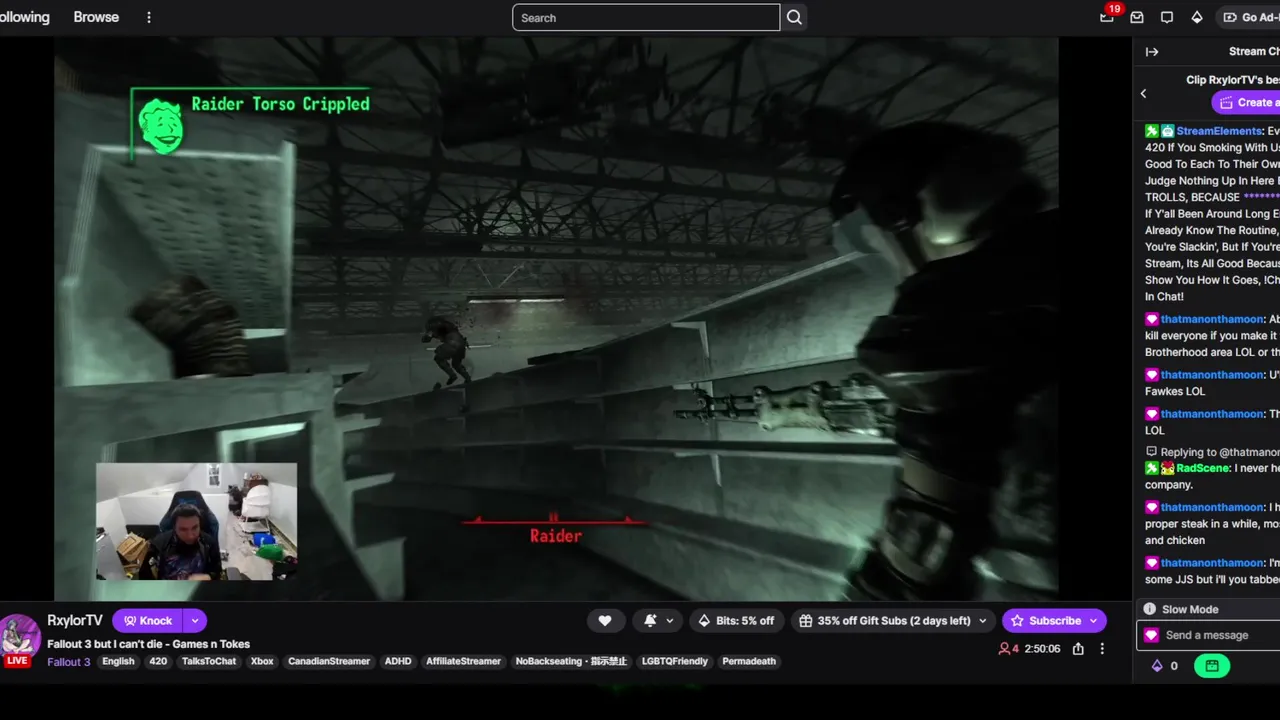Click the Permadeath tag
This screenshot has width=1280, height=720.
(749, 661)
